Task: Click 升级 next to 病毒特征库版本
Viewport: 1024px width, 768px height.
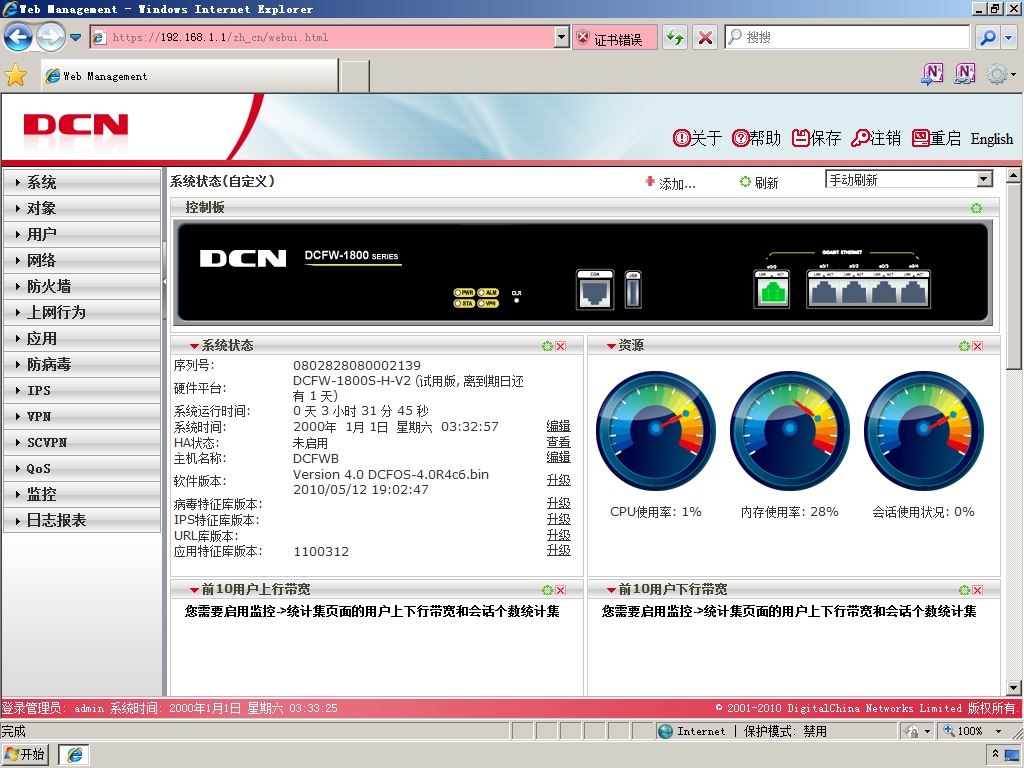Action: click(x=558, y=503)
